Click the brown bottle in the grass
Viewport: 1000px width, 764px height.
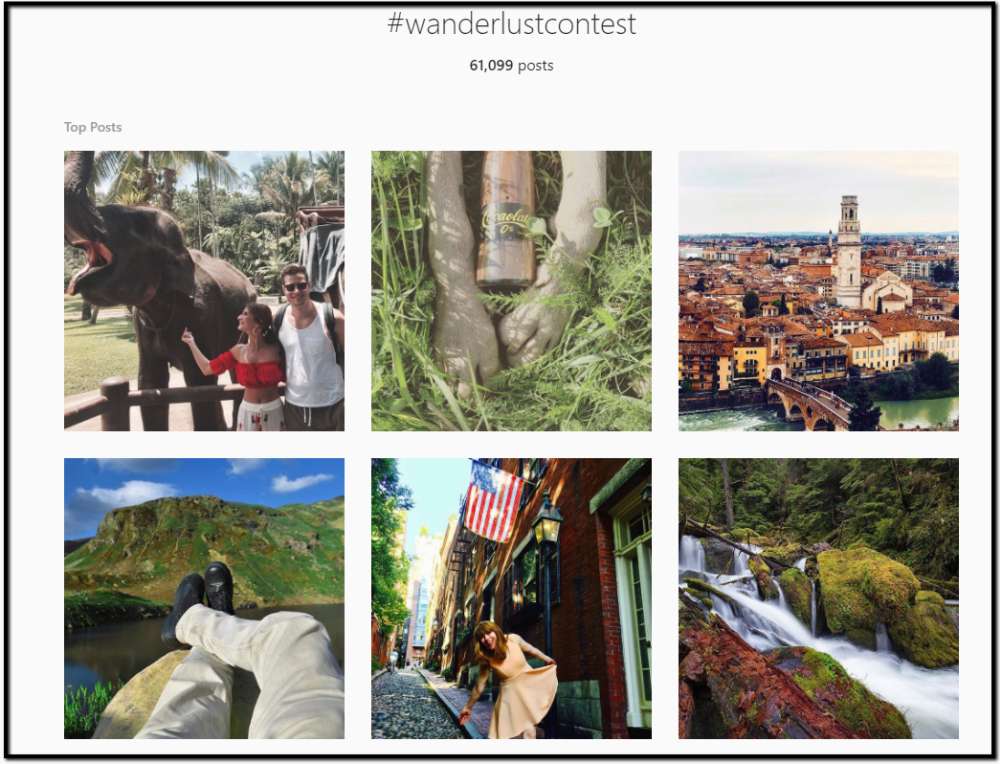pyautogui.click(x=506, y=220)
